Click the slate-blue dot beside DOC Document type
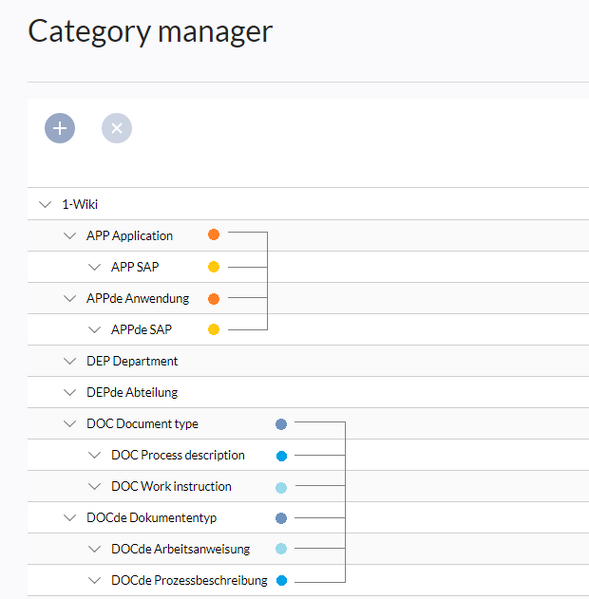 tap(281, 424)
